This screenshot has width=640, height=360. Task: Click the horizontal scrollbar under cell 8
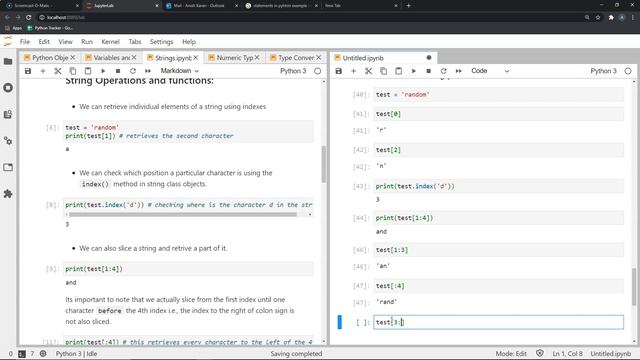[x=183, y=214]
